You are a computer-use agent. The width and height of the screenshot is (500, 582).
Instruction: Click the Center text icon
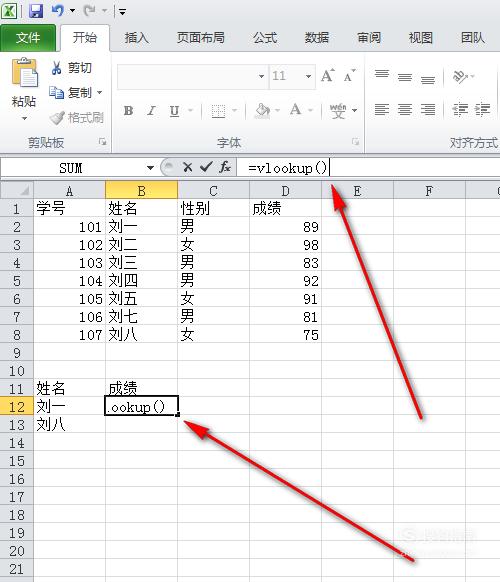click(405, 110)
